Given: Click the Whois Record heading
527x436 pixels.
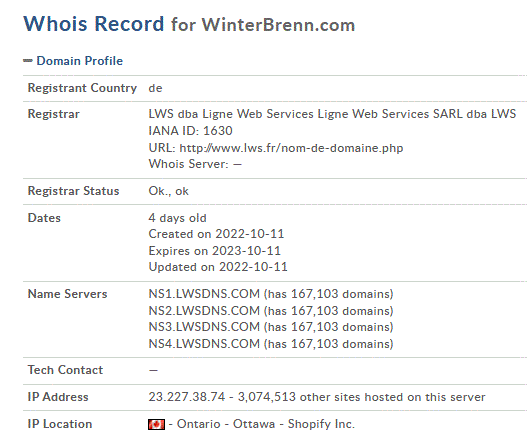Looking at the screenshot, I should (93, 24).
